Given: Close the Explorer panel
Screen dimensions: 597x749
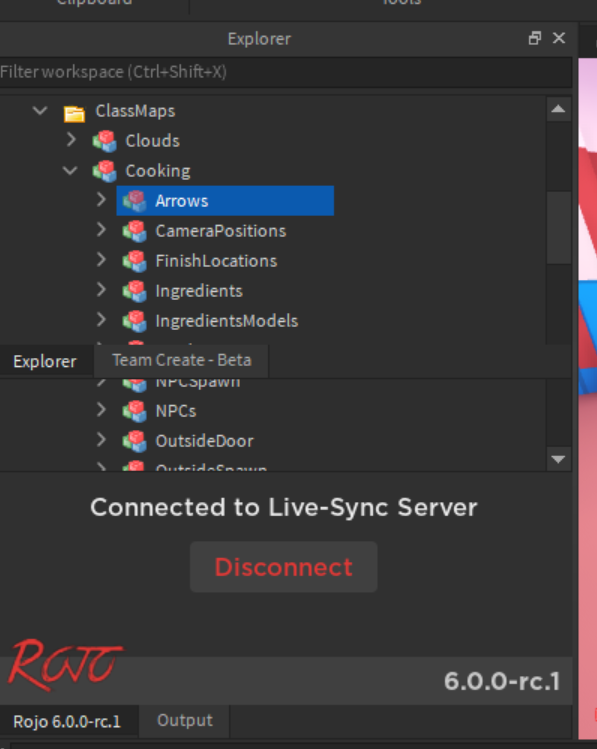Looking at the screenshot, I should 559,38.
